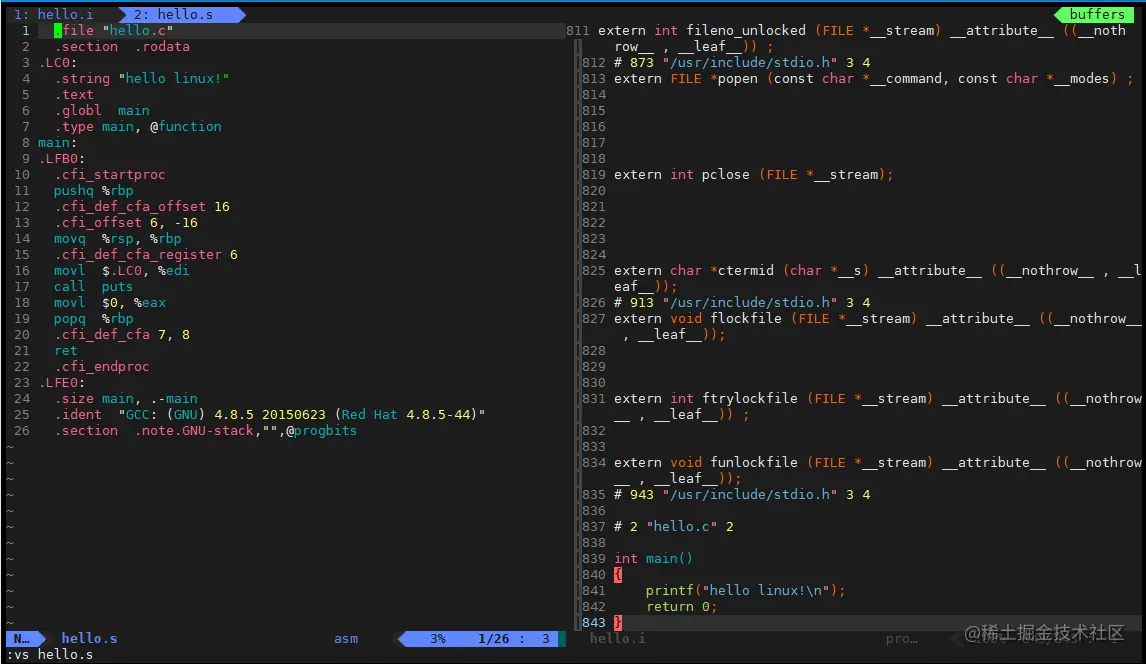
Task: Click the .LFE0: label line
Action: coord(61,383)
